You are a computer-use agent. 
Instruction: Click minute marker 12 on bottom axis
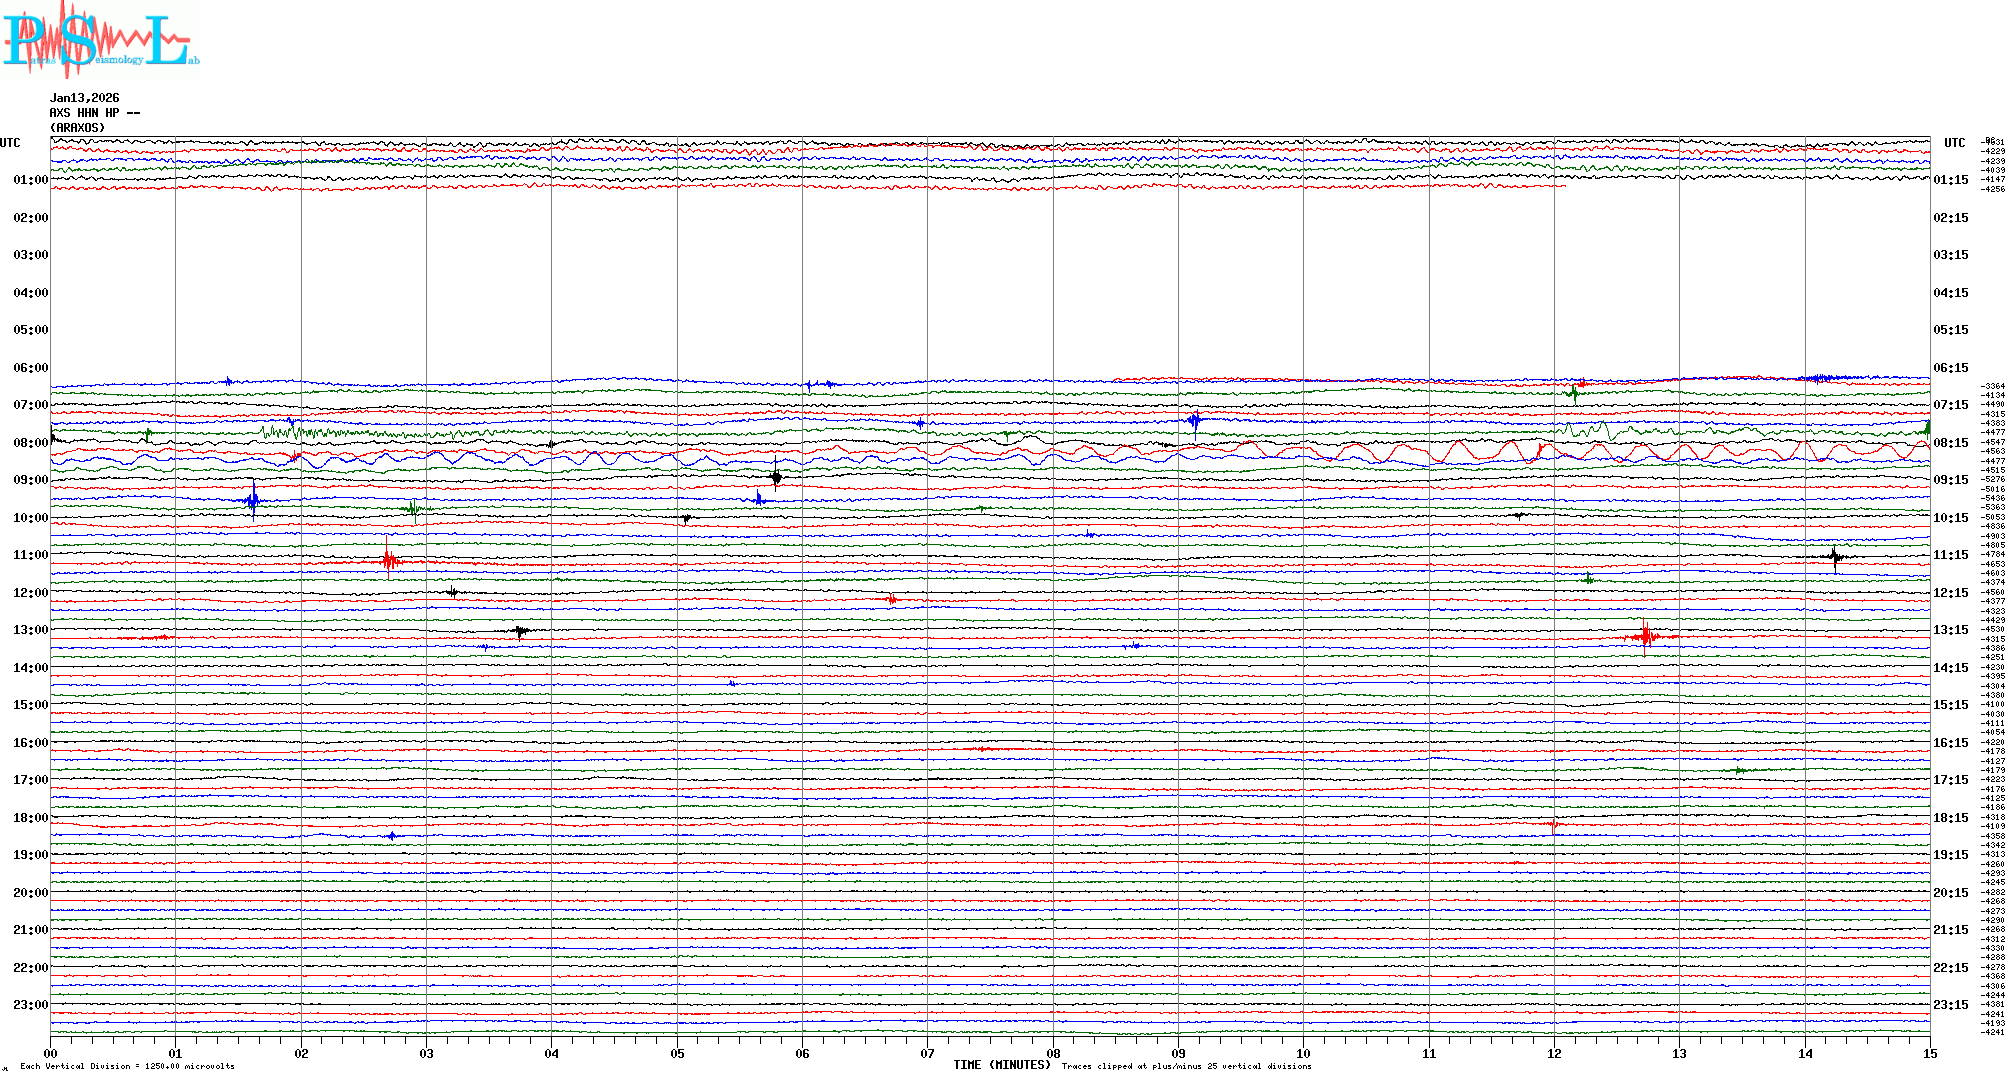1554,1053
